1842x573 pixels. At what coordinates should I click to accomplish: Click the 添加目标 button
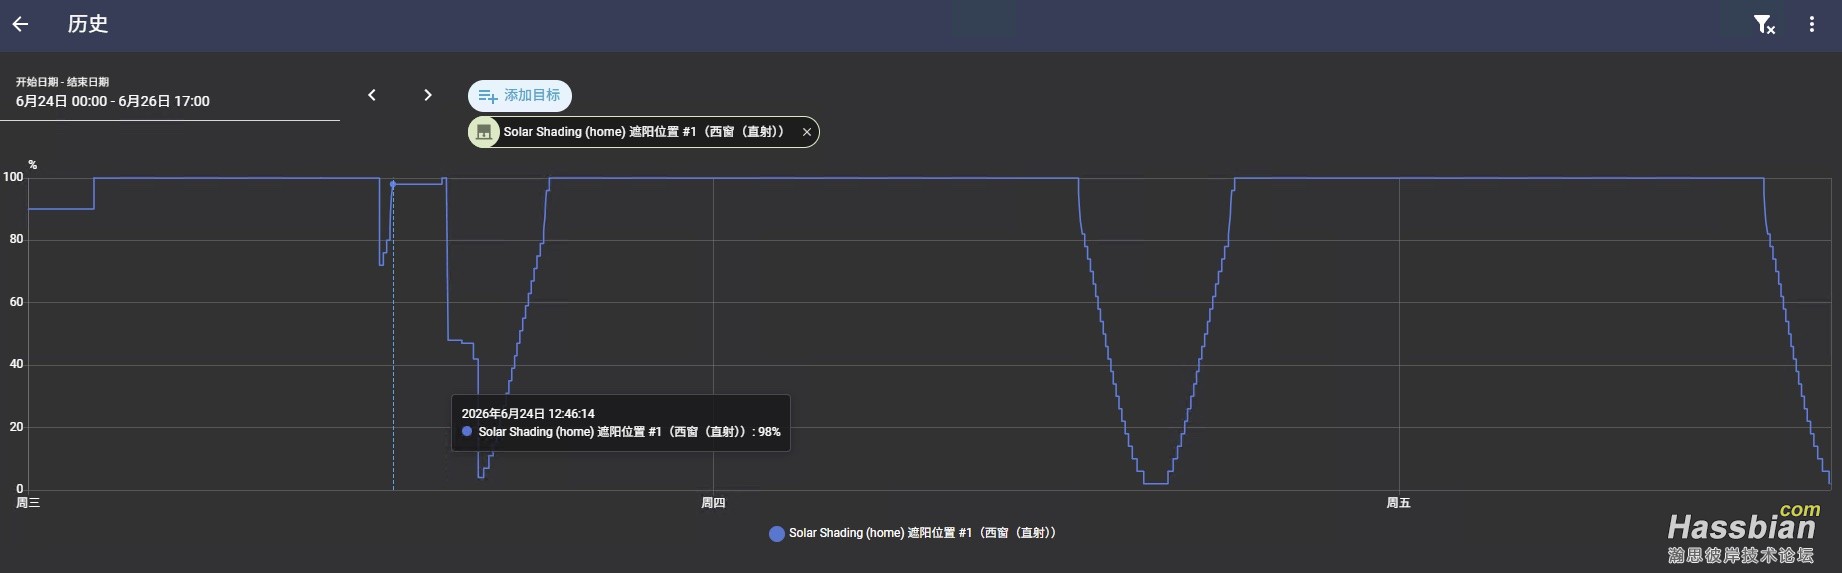(520, 96)
